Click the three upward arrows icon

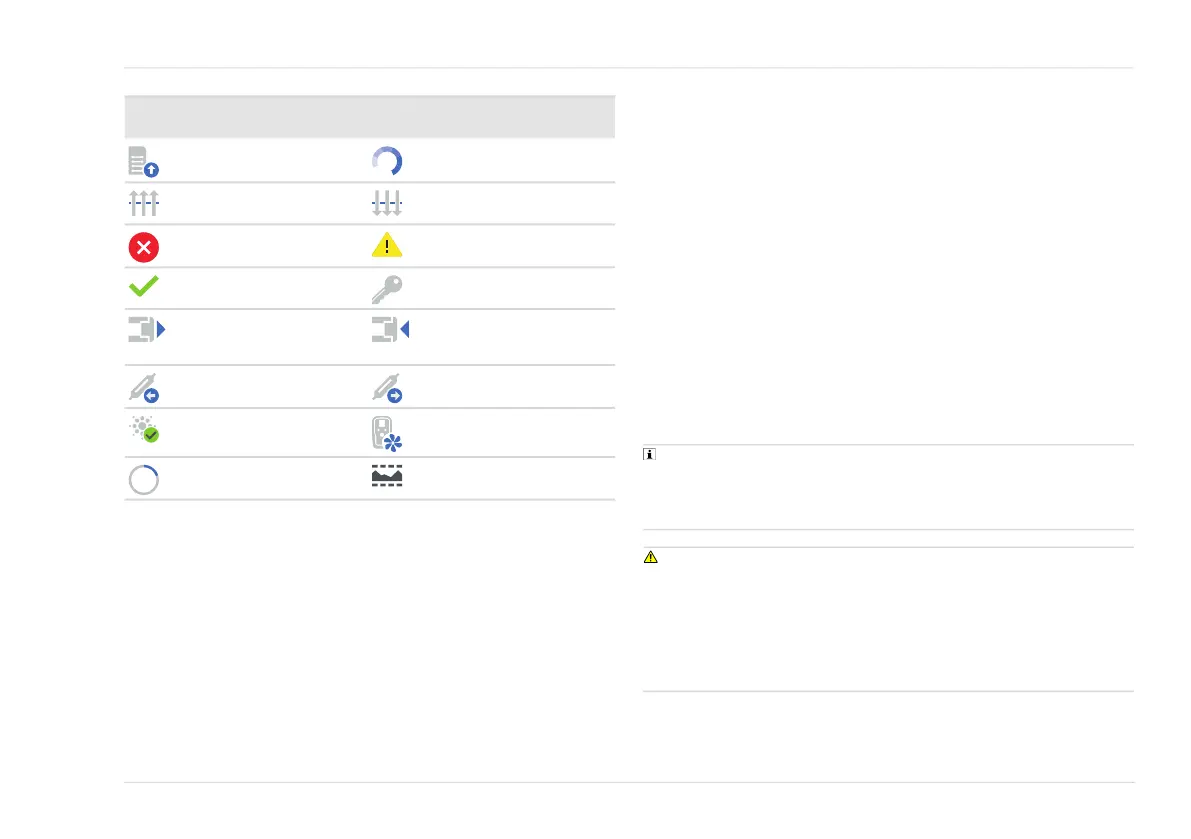(144, 203)
